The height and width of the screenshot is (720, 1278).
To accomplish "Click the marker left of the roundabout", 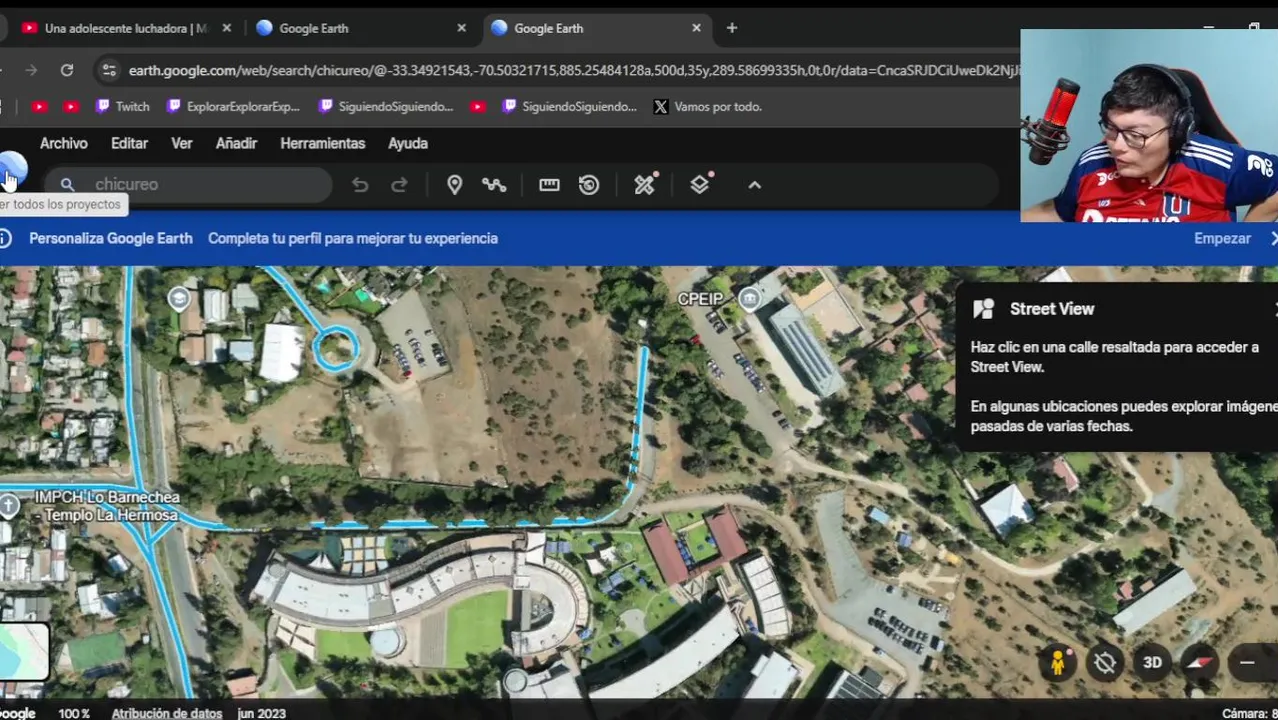I will click(x=179, y=298).
